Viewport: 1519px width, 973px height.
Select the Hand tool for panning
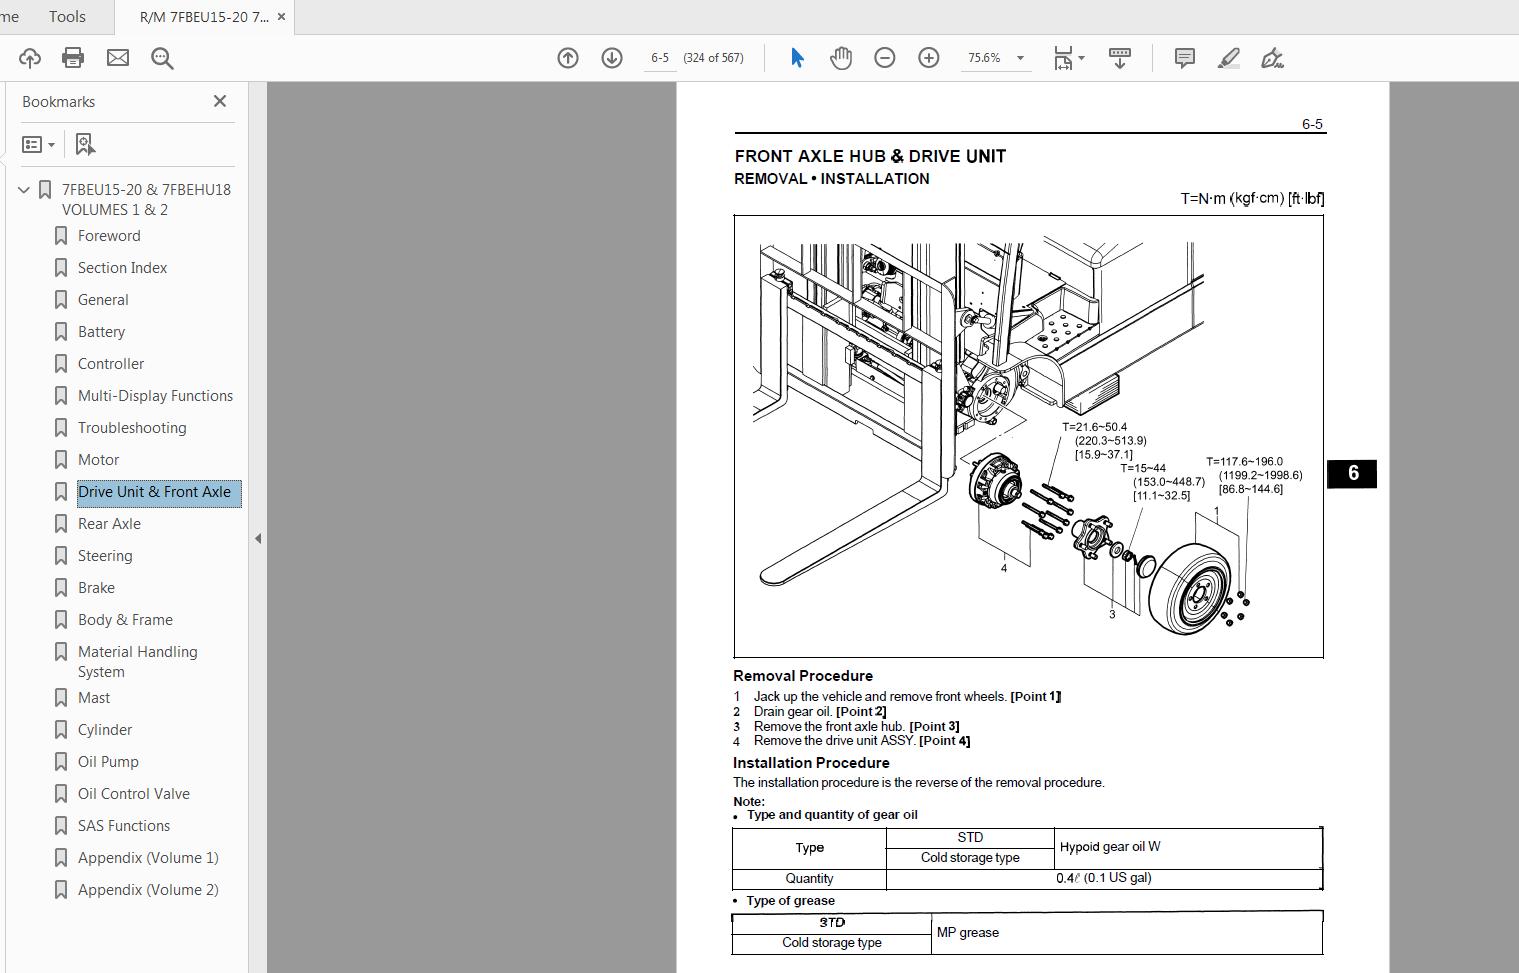coord(840,58)
